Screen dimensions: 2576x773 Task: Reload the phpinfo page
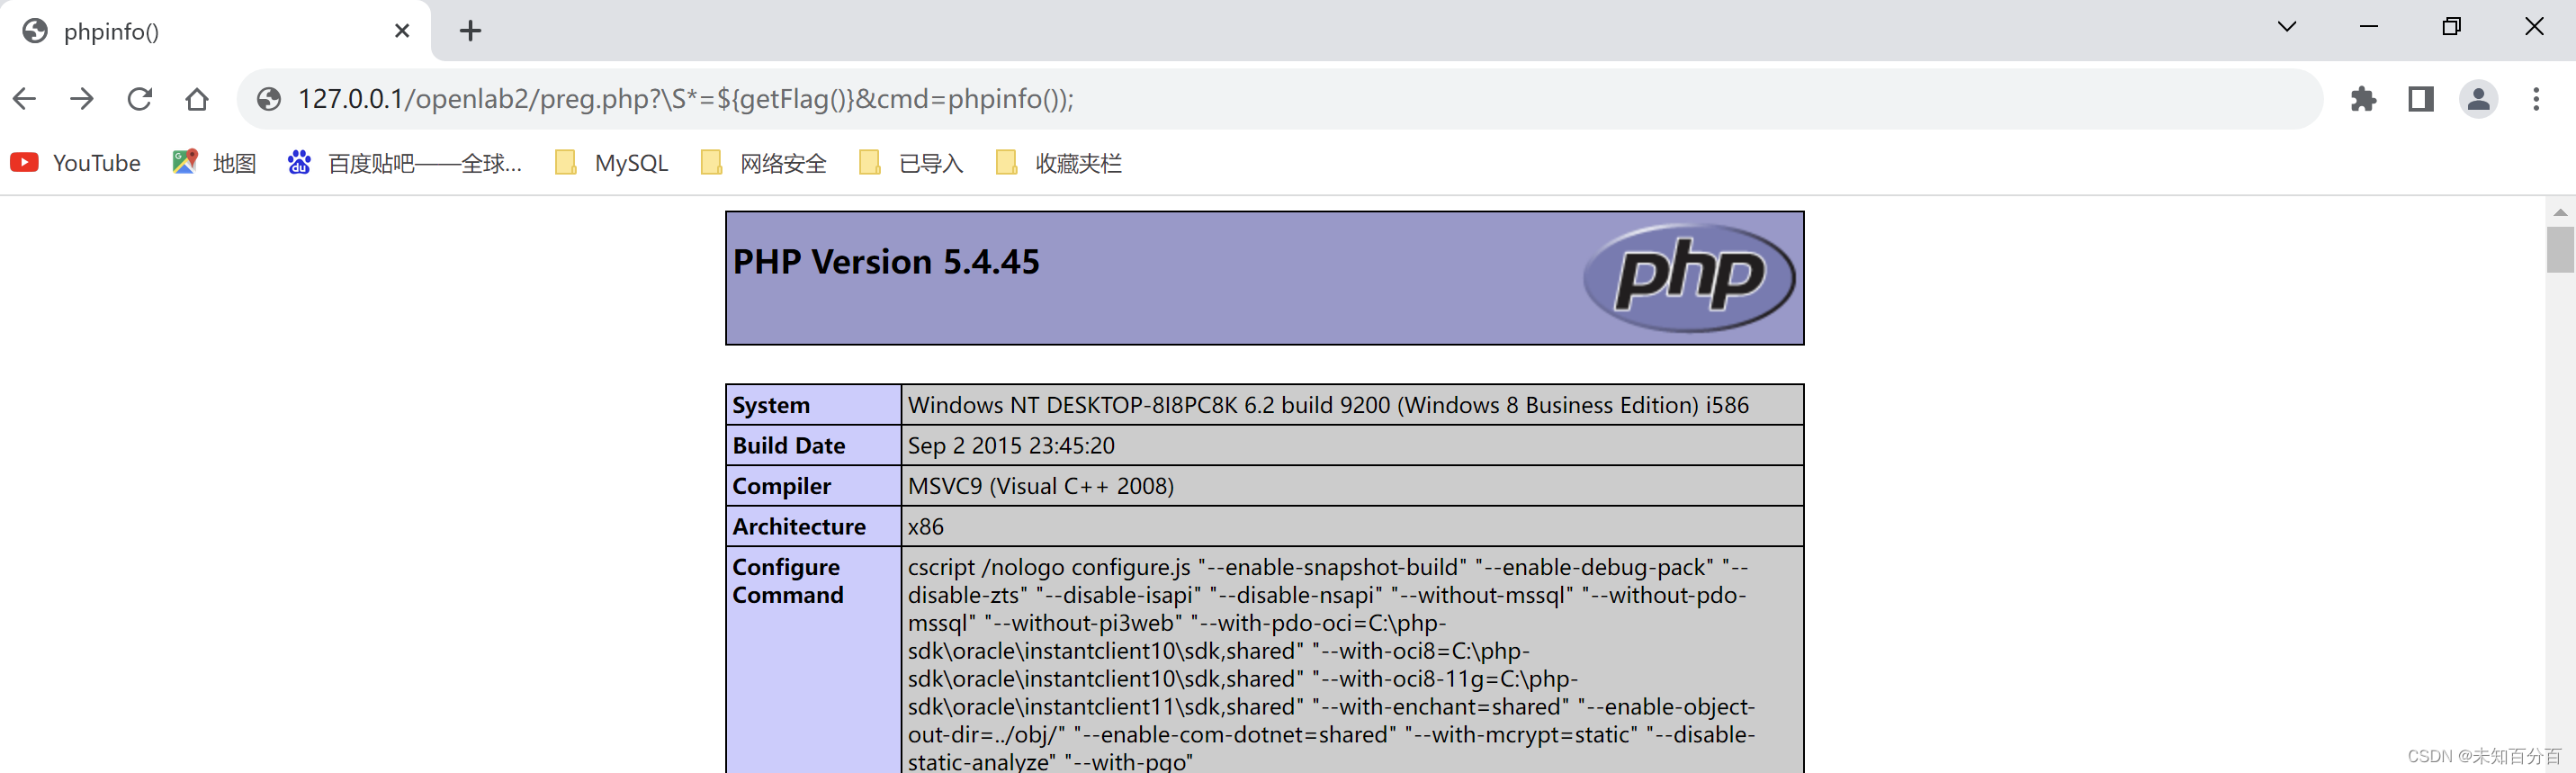[x=140, y=99]
